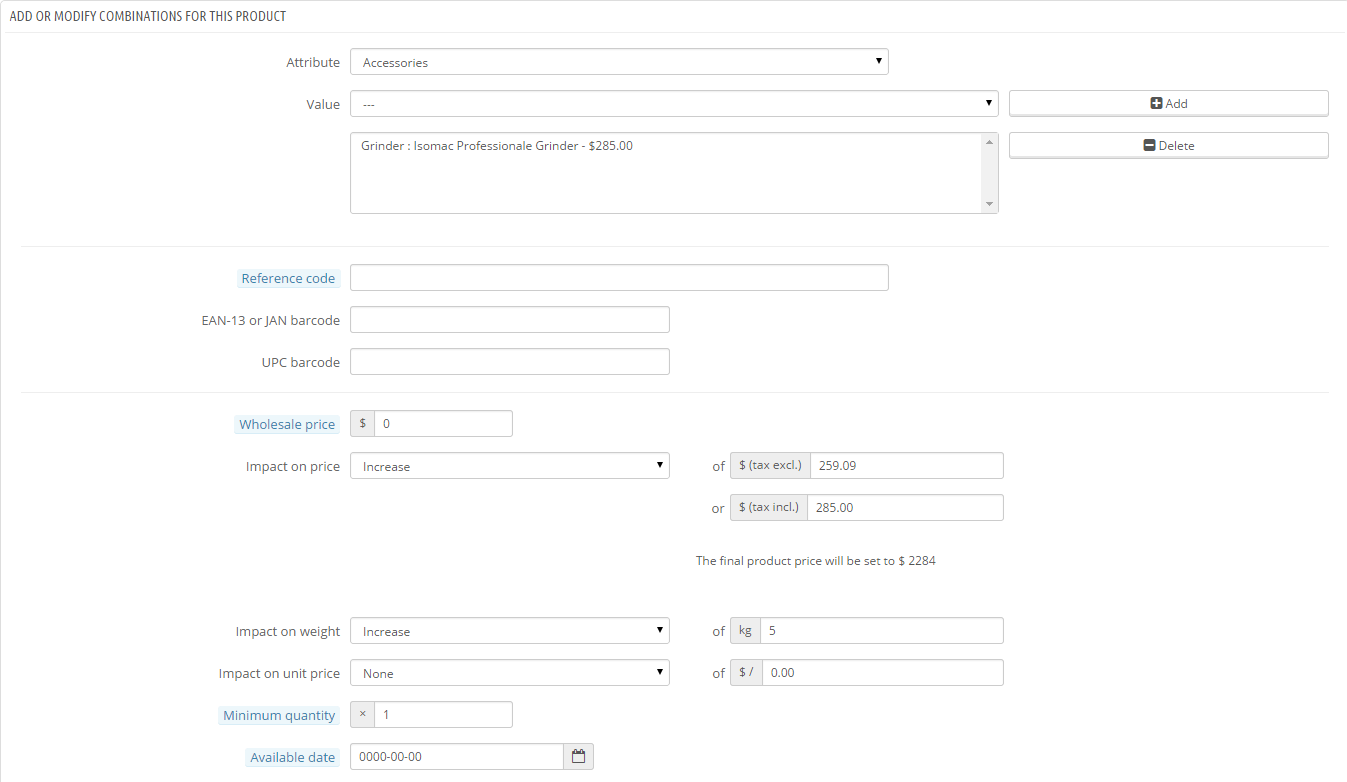Click the Impact on price label
Screen dimensions: 1347x782
[293, 467]
